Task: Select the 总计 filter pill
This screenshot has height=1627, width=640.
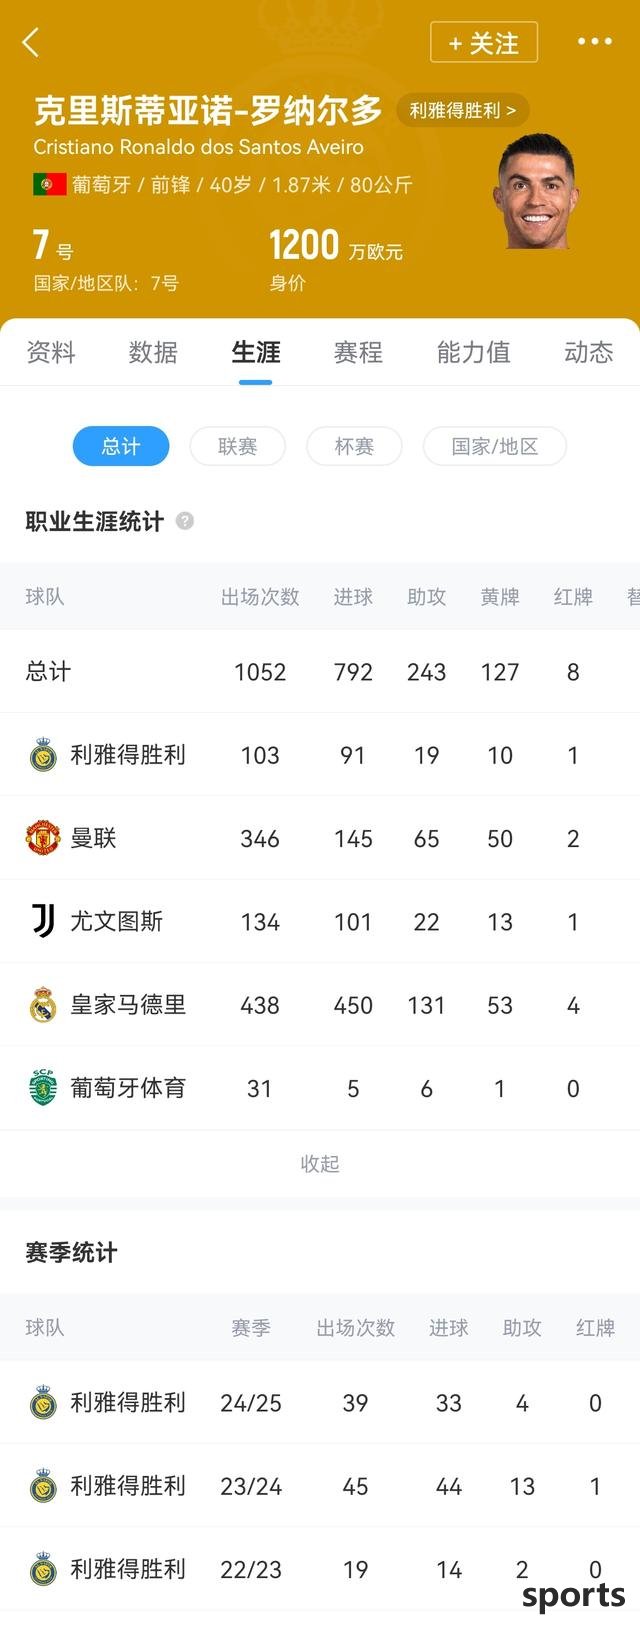Action: (121, 446)
